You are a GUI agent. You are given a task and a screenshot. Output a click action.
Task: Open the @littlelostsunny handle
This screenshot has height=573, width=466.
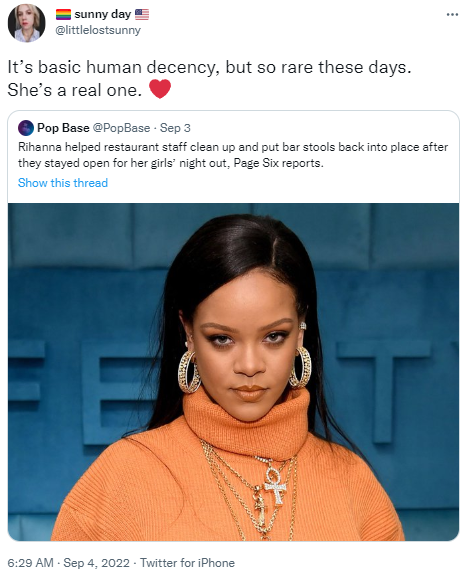click(x=98, y=30)
